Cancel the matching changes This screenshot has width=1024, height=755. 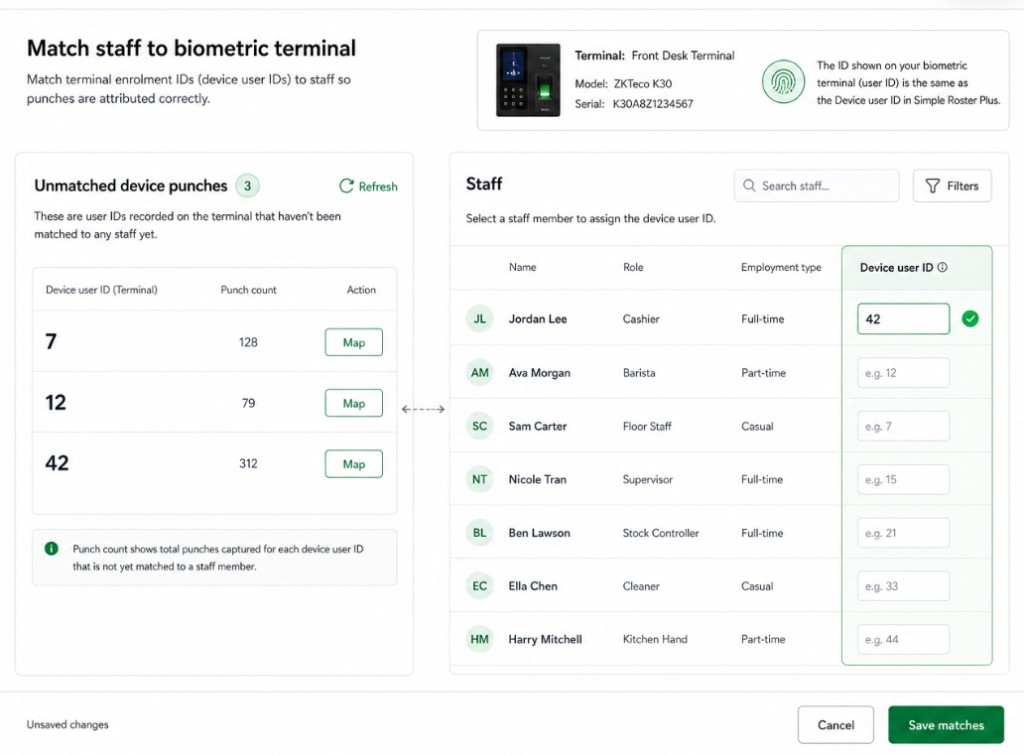[836, 725]
